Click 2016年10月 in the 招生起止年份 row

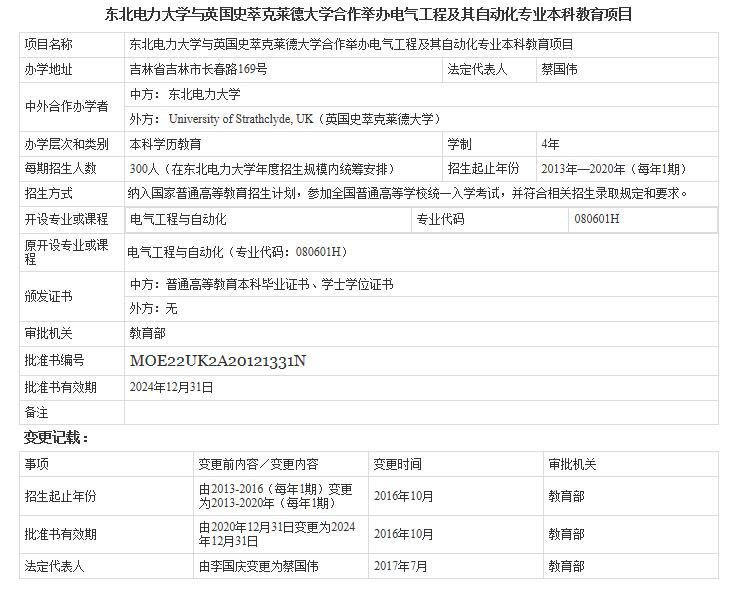[x=404, y=496]
